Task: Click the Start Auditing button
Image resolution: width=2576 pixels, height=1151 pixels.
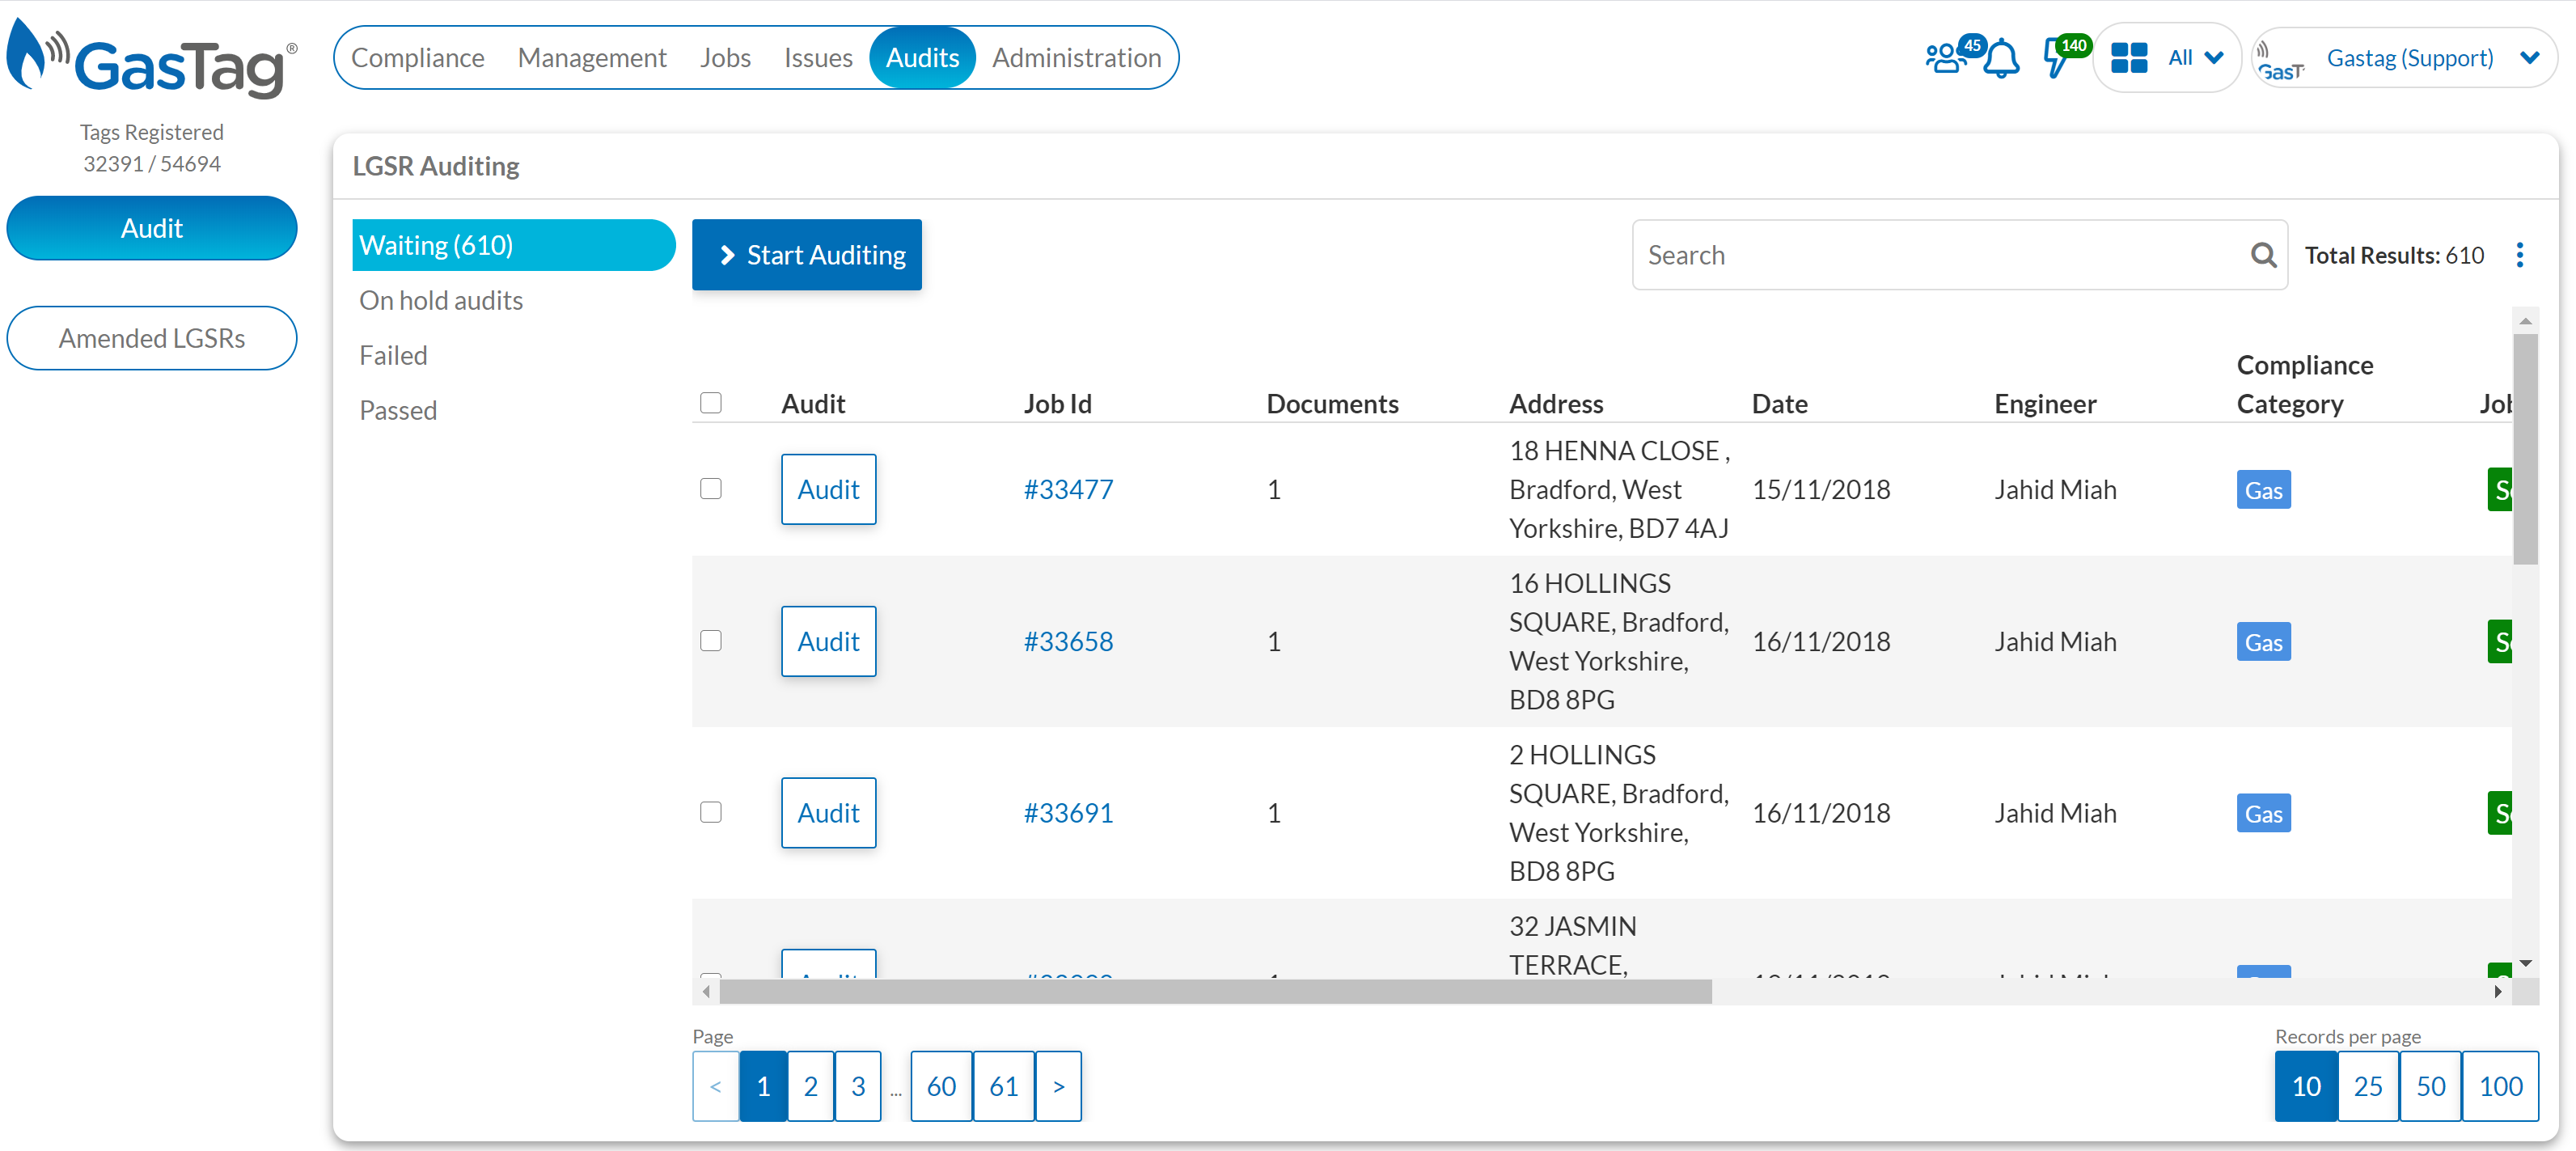Action: pos(807,255)
